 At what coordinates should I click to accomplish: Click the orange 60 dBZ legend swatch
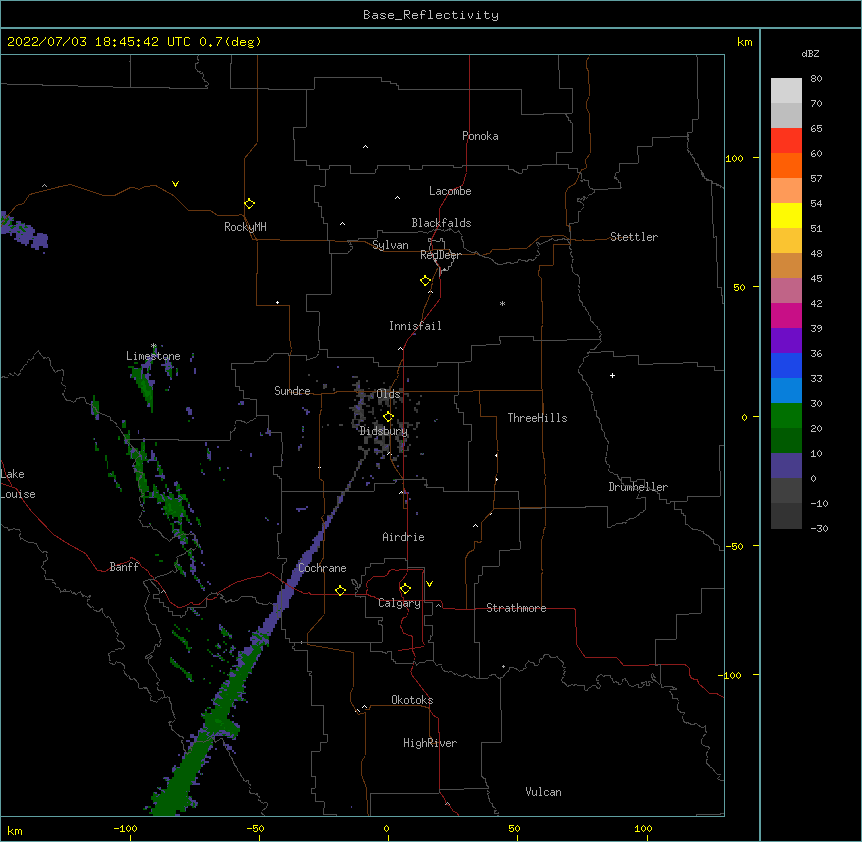[x=786, y=165]
